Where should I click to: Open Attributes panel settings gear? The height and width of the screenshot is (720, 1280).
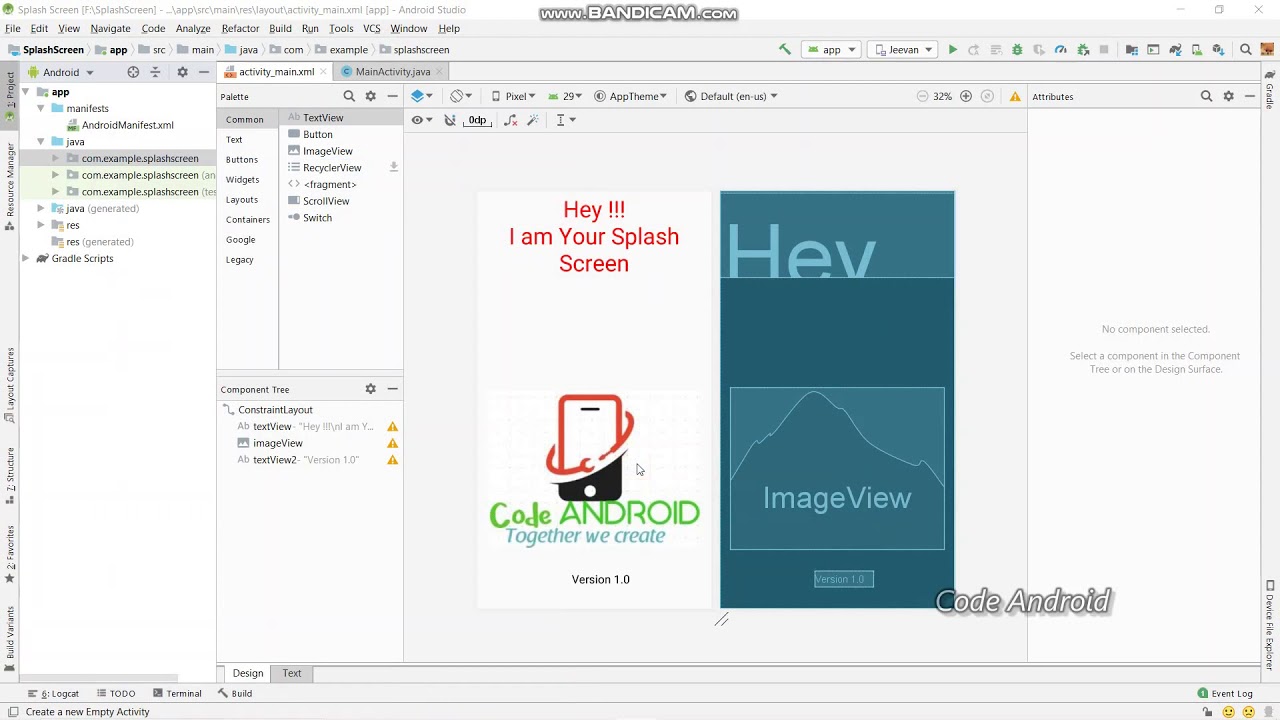click(1228, 96)
